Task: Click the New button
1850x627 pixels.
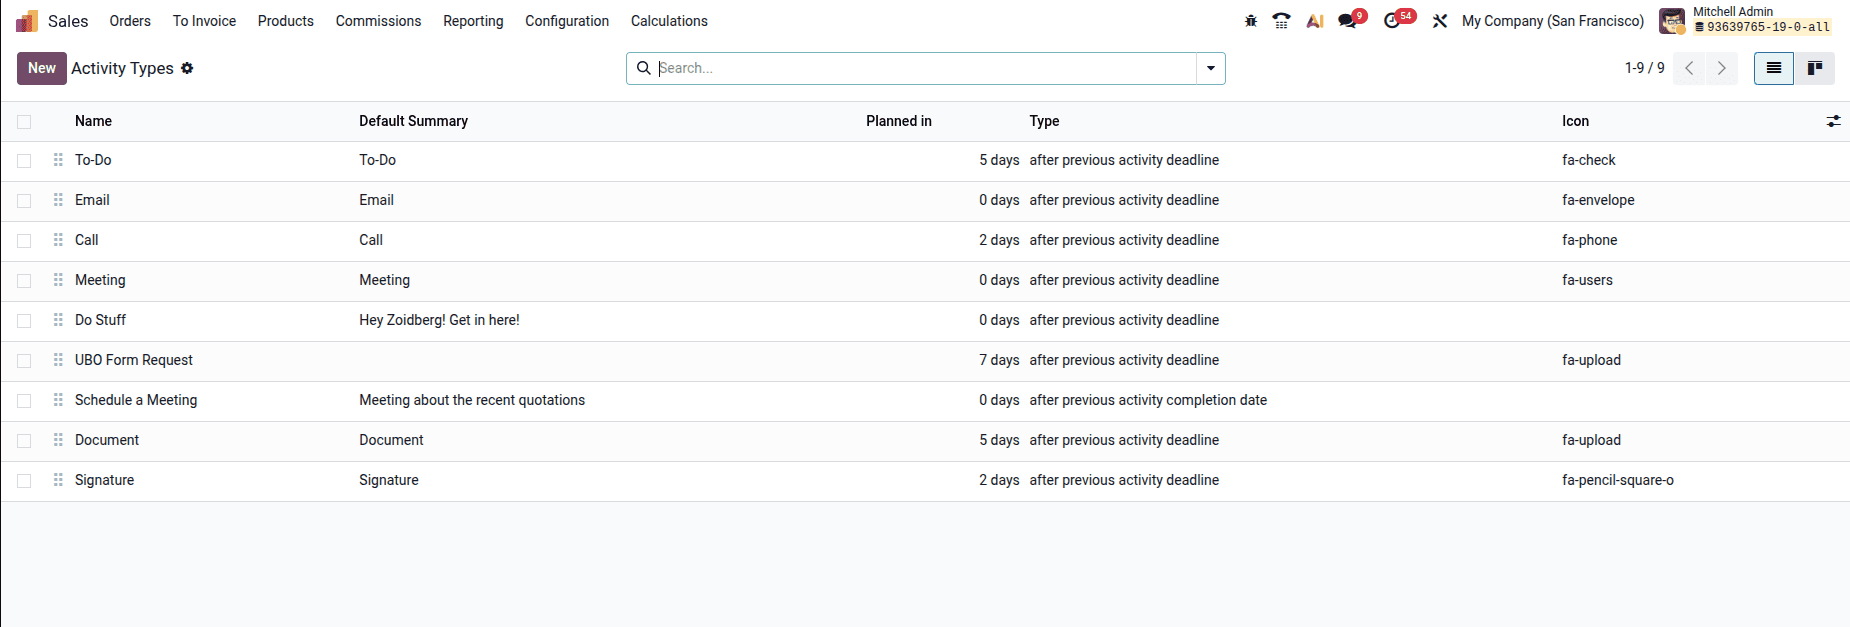Action: [x=41, y=68]
